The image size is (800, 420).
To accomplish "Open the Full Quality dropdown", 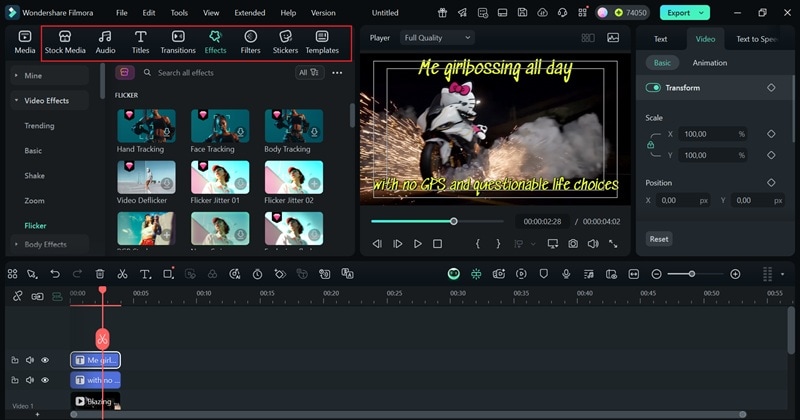I will pos(437,38).
